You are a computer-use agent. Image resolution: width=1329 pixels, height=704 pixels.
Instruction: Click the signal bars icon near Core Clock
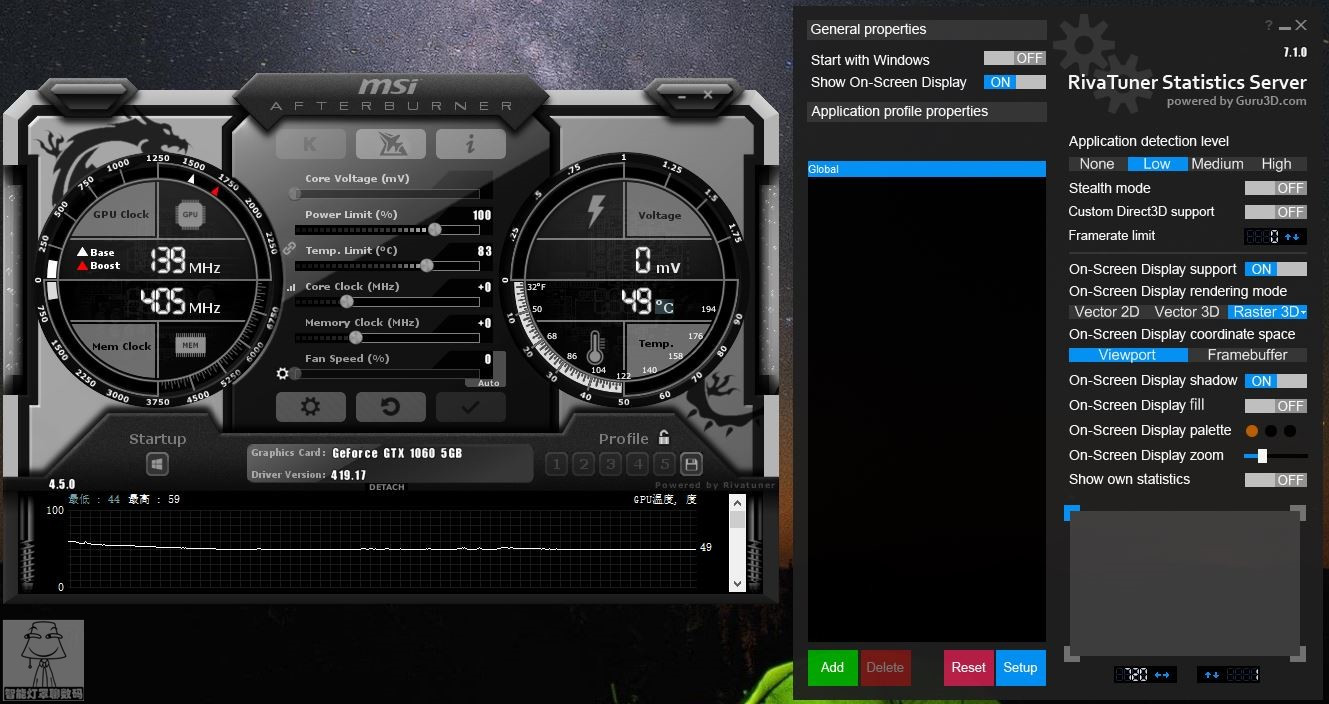[x=291, y=287]
